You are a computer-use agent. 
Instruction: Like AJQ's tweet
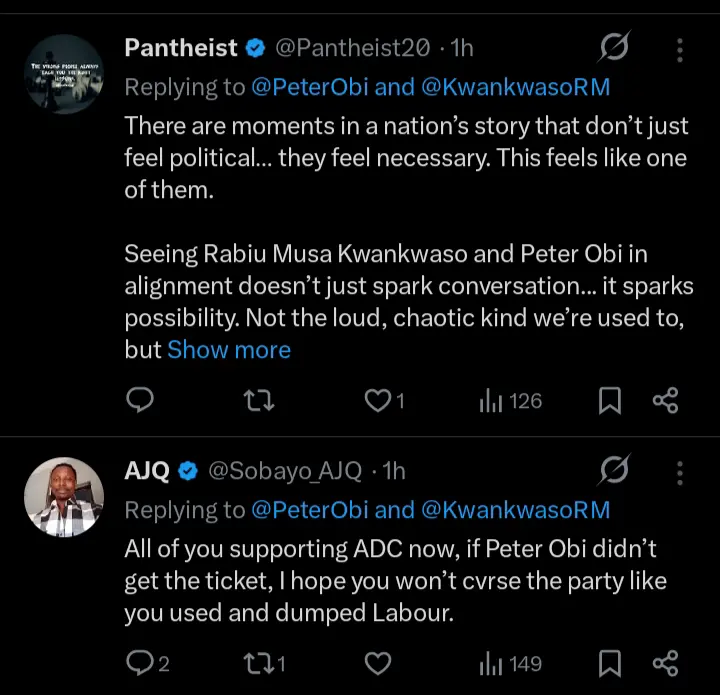(377, 663)
